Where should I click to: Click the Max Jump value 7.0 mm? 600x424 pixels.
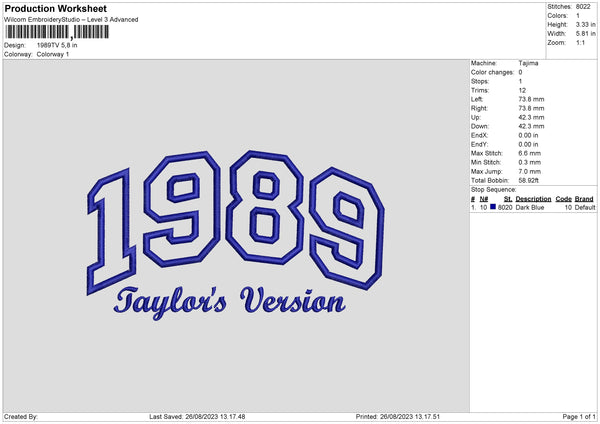(530, 171)
